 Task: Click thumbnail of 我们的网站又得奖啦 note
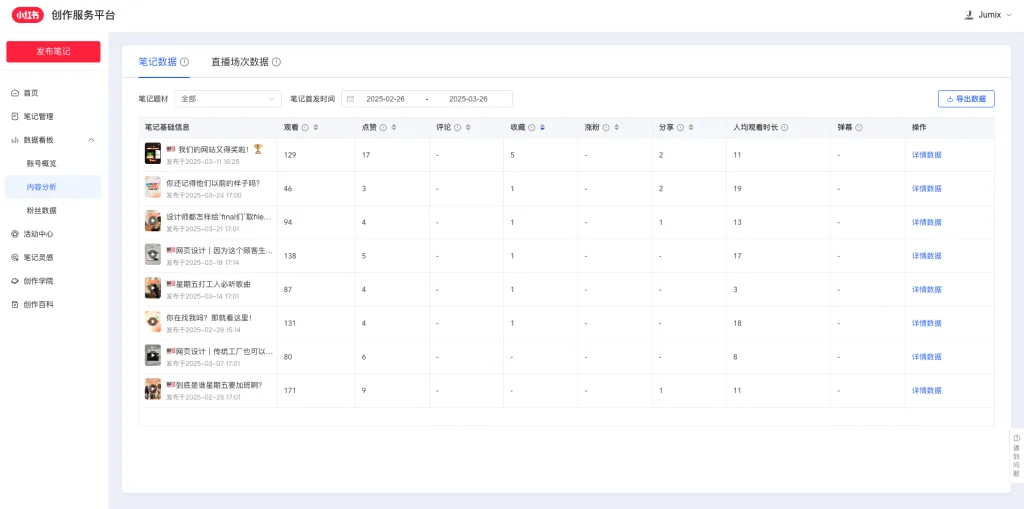[153, 154]
